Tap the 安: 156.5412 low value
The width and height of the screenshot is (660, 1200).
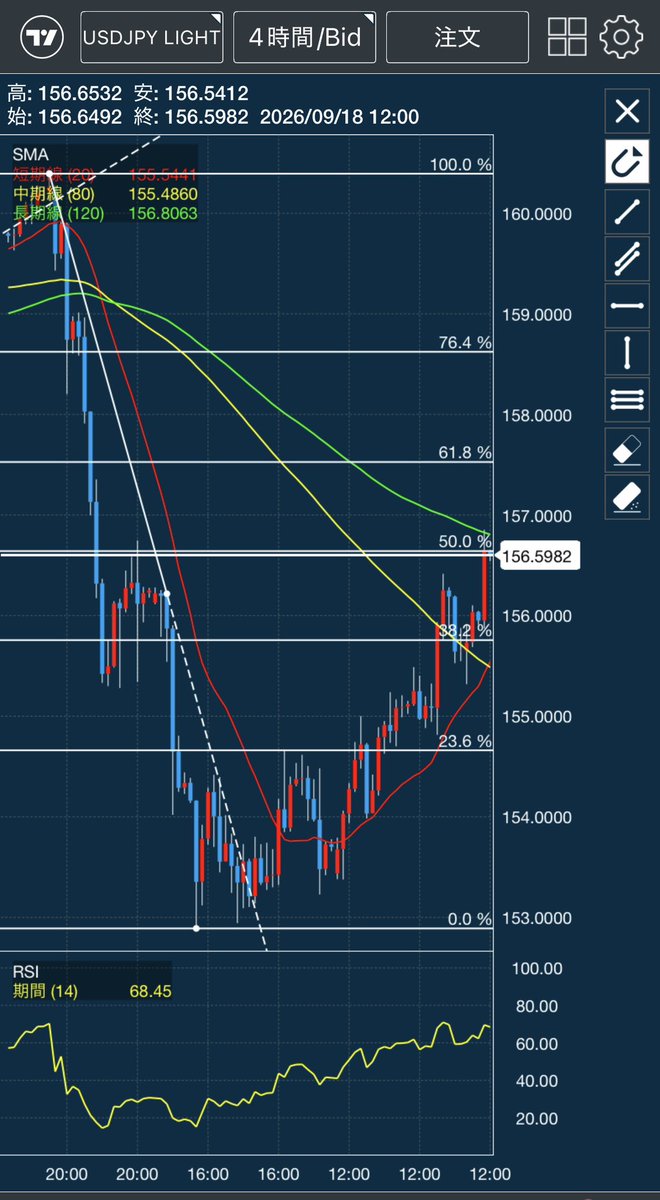tap(192, 93)
